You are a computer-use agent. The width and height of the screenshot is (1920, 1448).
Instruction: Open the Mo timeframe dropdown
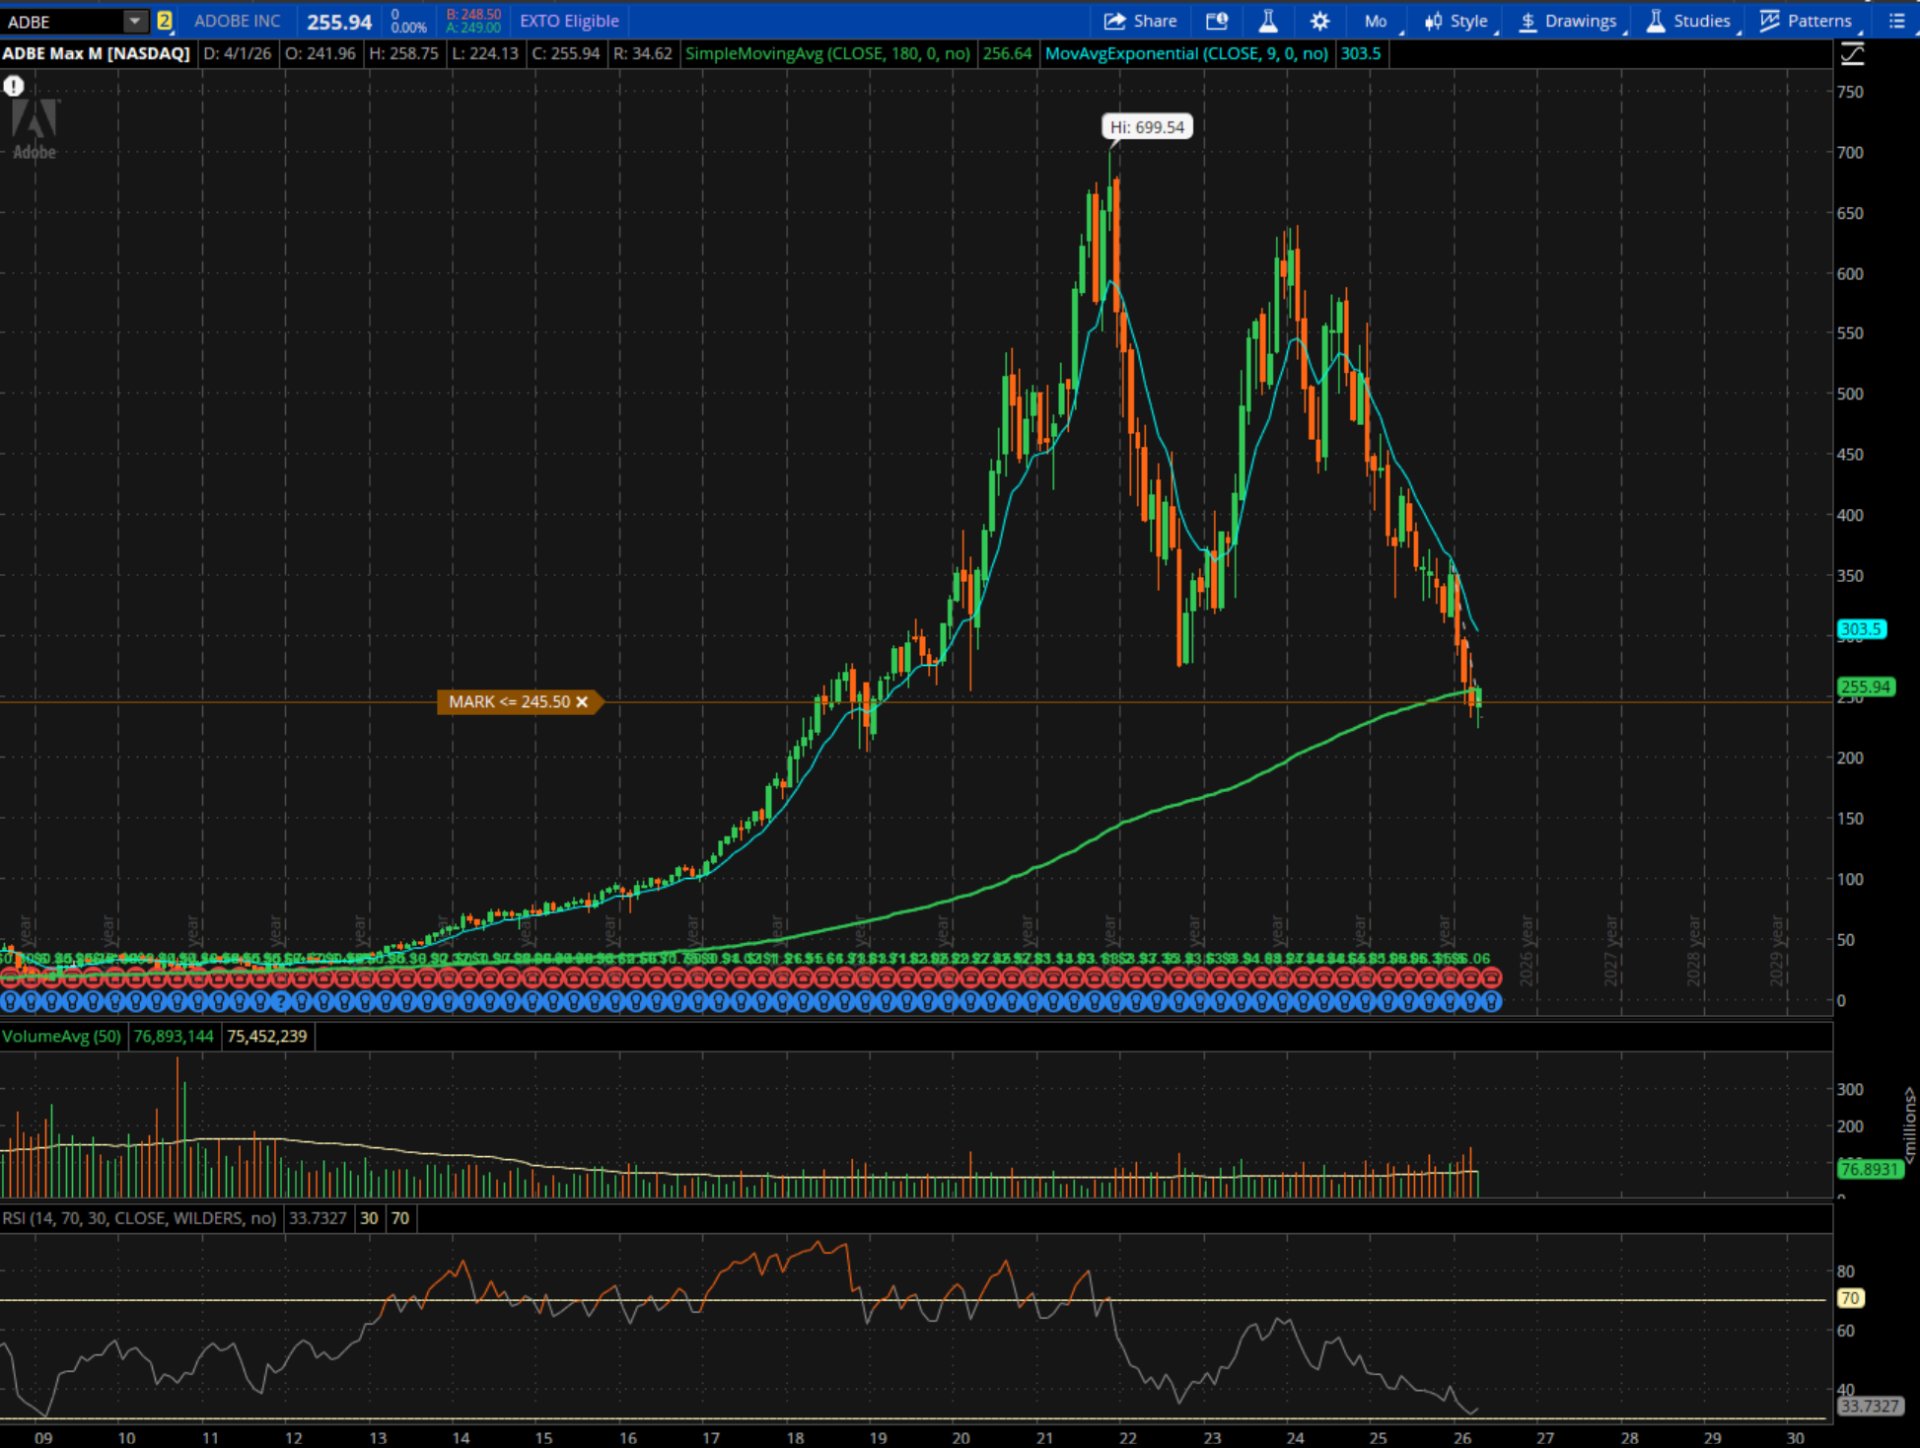[x=1376, y=21]
